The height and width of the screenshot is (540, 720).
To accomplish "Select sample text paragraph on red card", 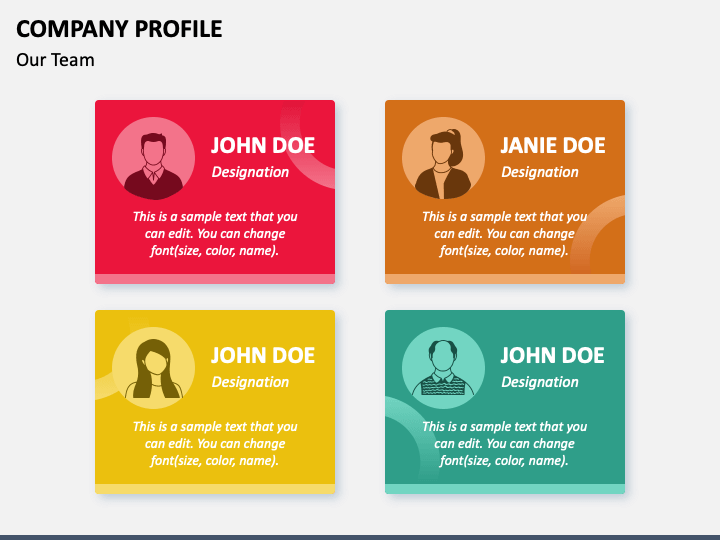I will [215, 234].
